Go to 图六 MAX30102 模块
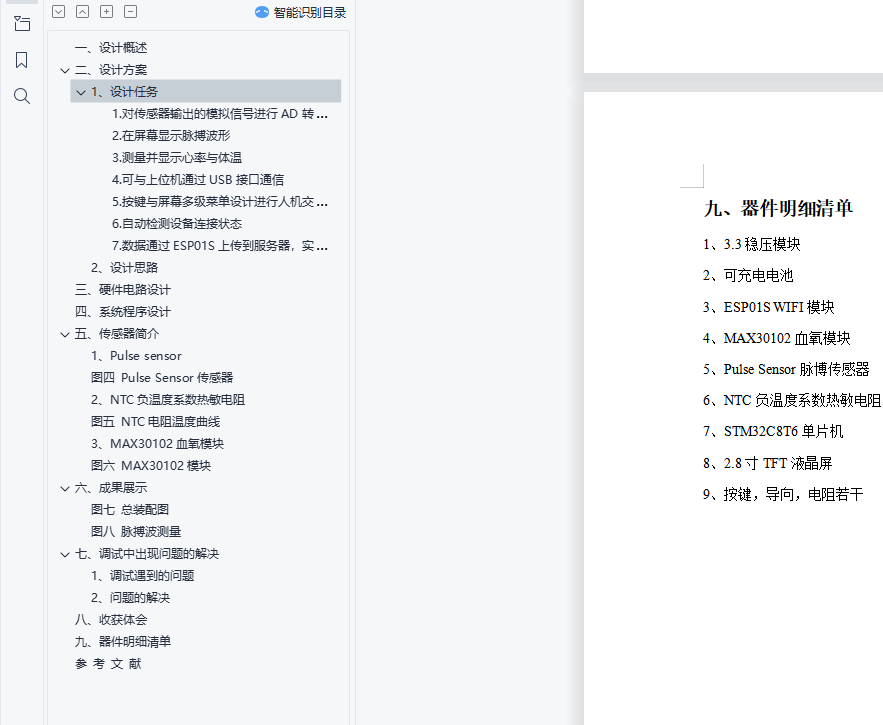This screenshot has width=883, height=725. click(151, 465)
